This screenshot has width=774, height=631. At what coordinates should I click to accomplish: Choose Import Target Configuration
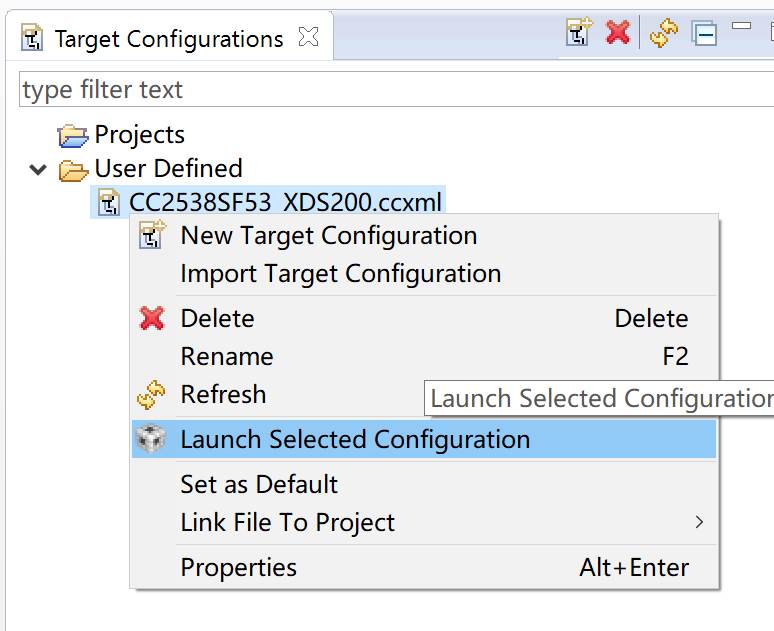340,274
